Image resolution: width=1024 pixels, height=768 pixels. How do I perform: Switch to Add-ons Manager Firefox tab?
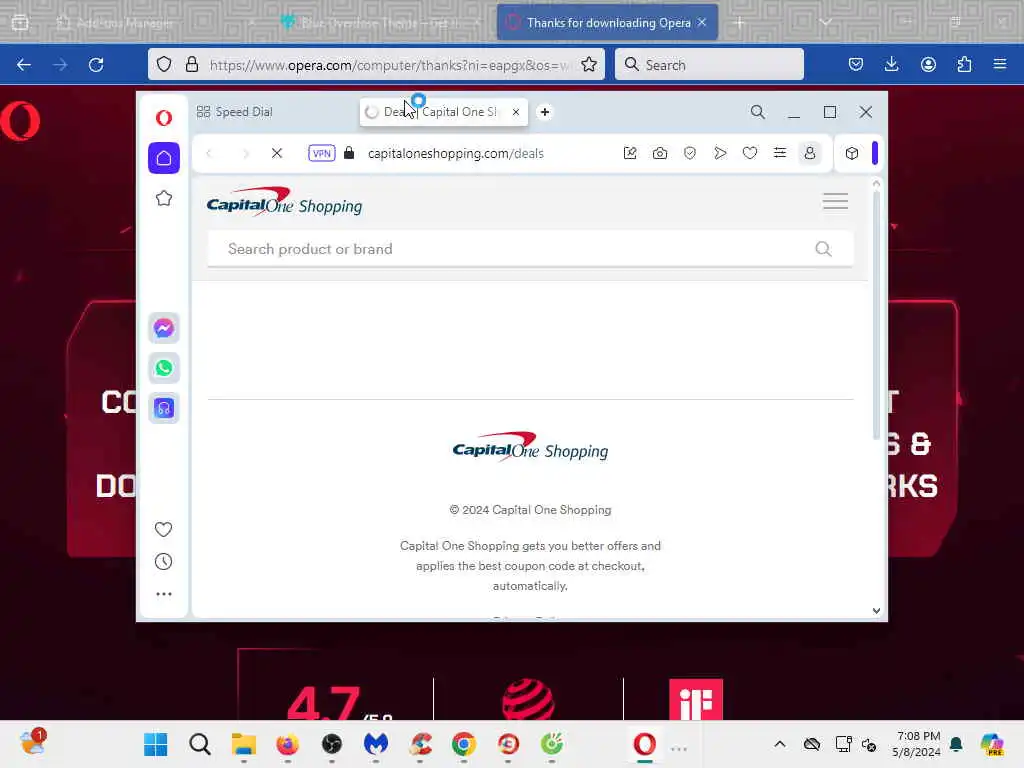pos(153,23)
